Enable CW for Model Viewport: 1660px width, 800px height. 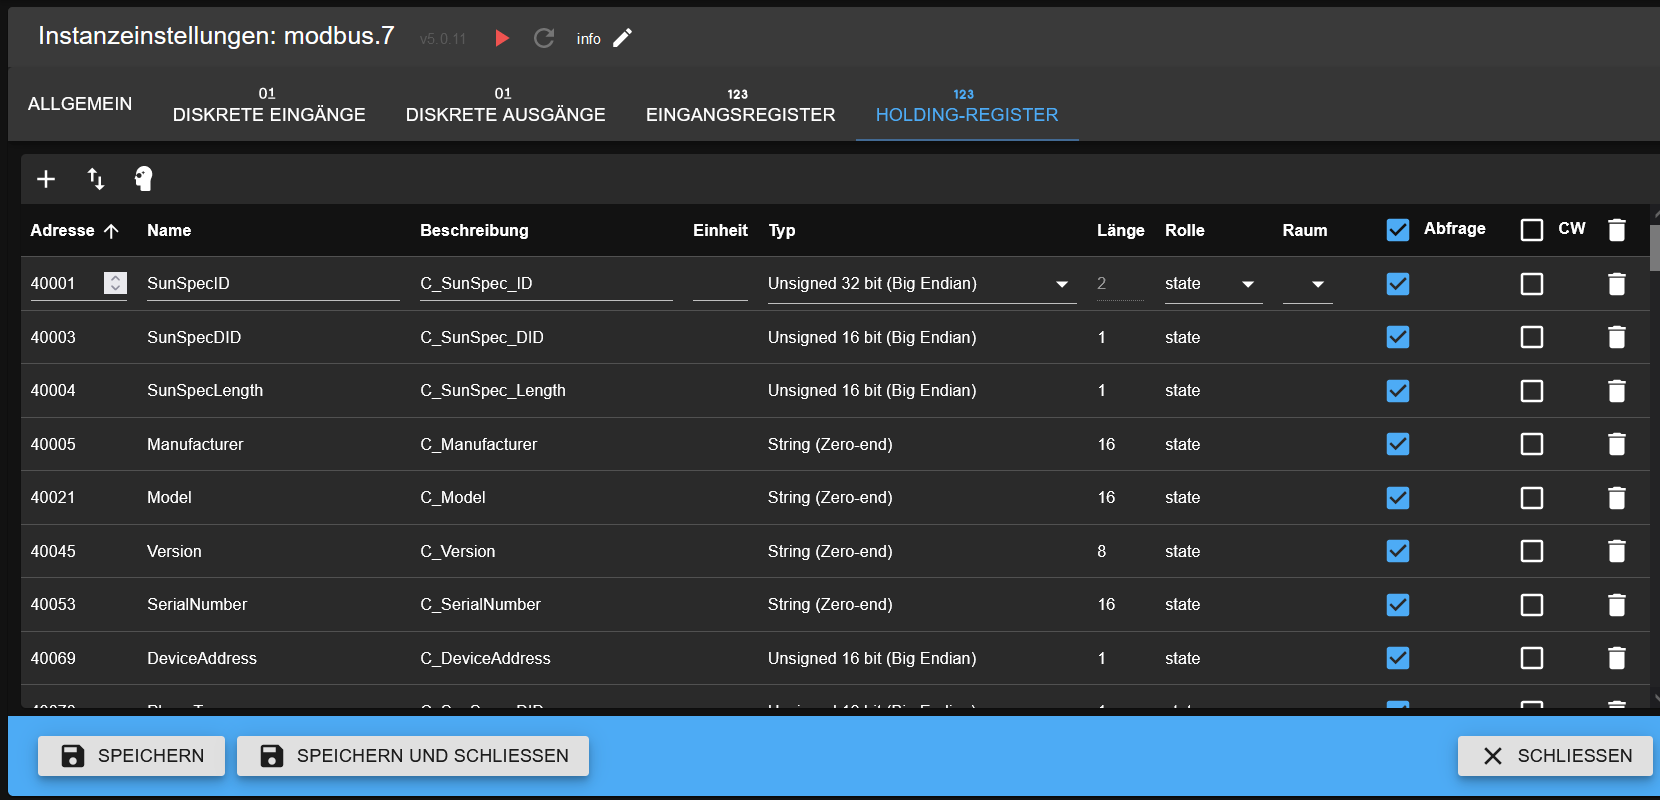pyautogui.click(x=1532, y=498)
